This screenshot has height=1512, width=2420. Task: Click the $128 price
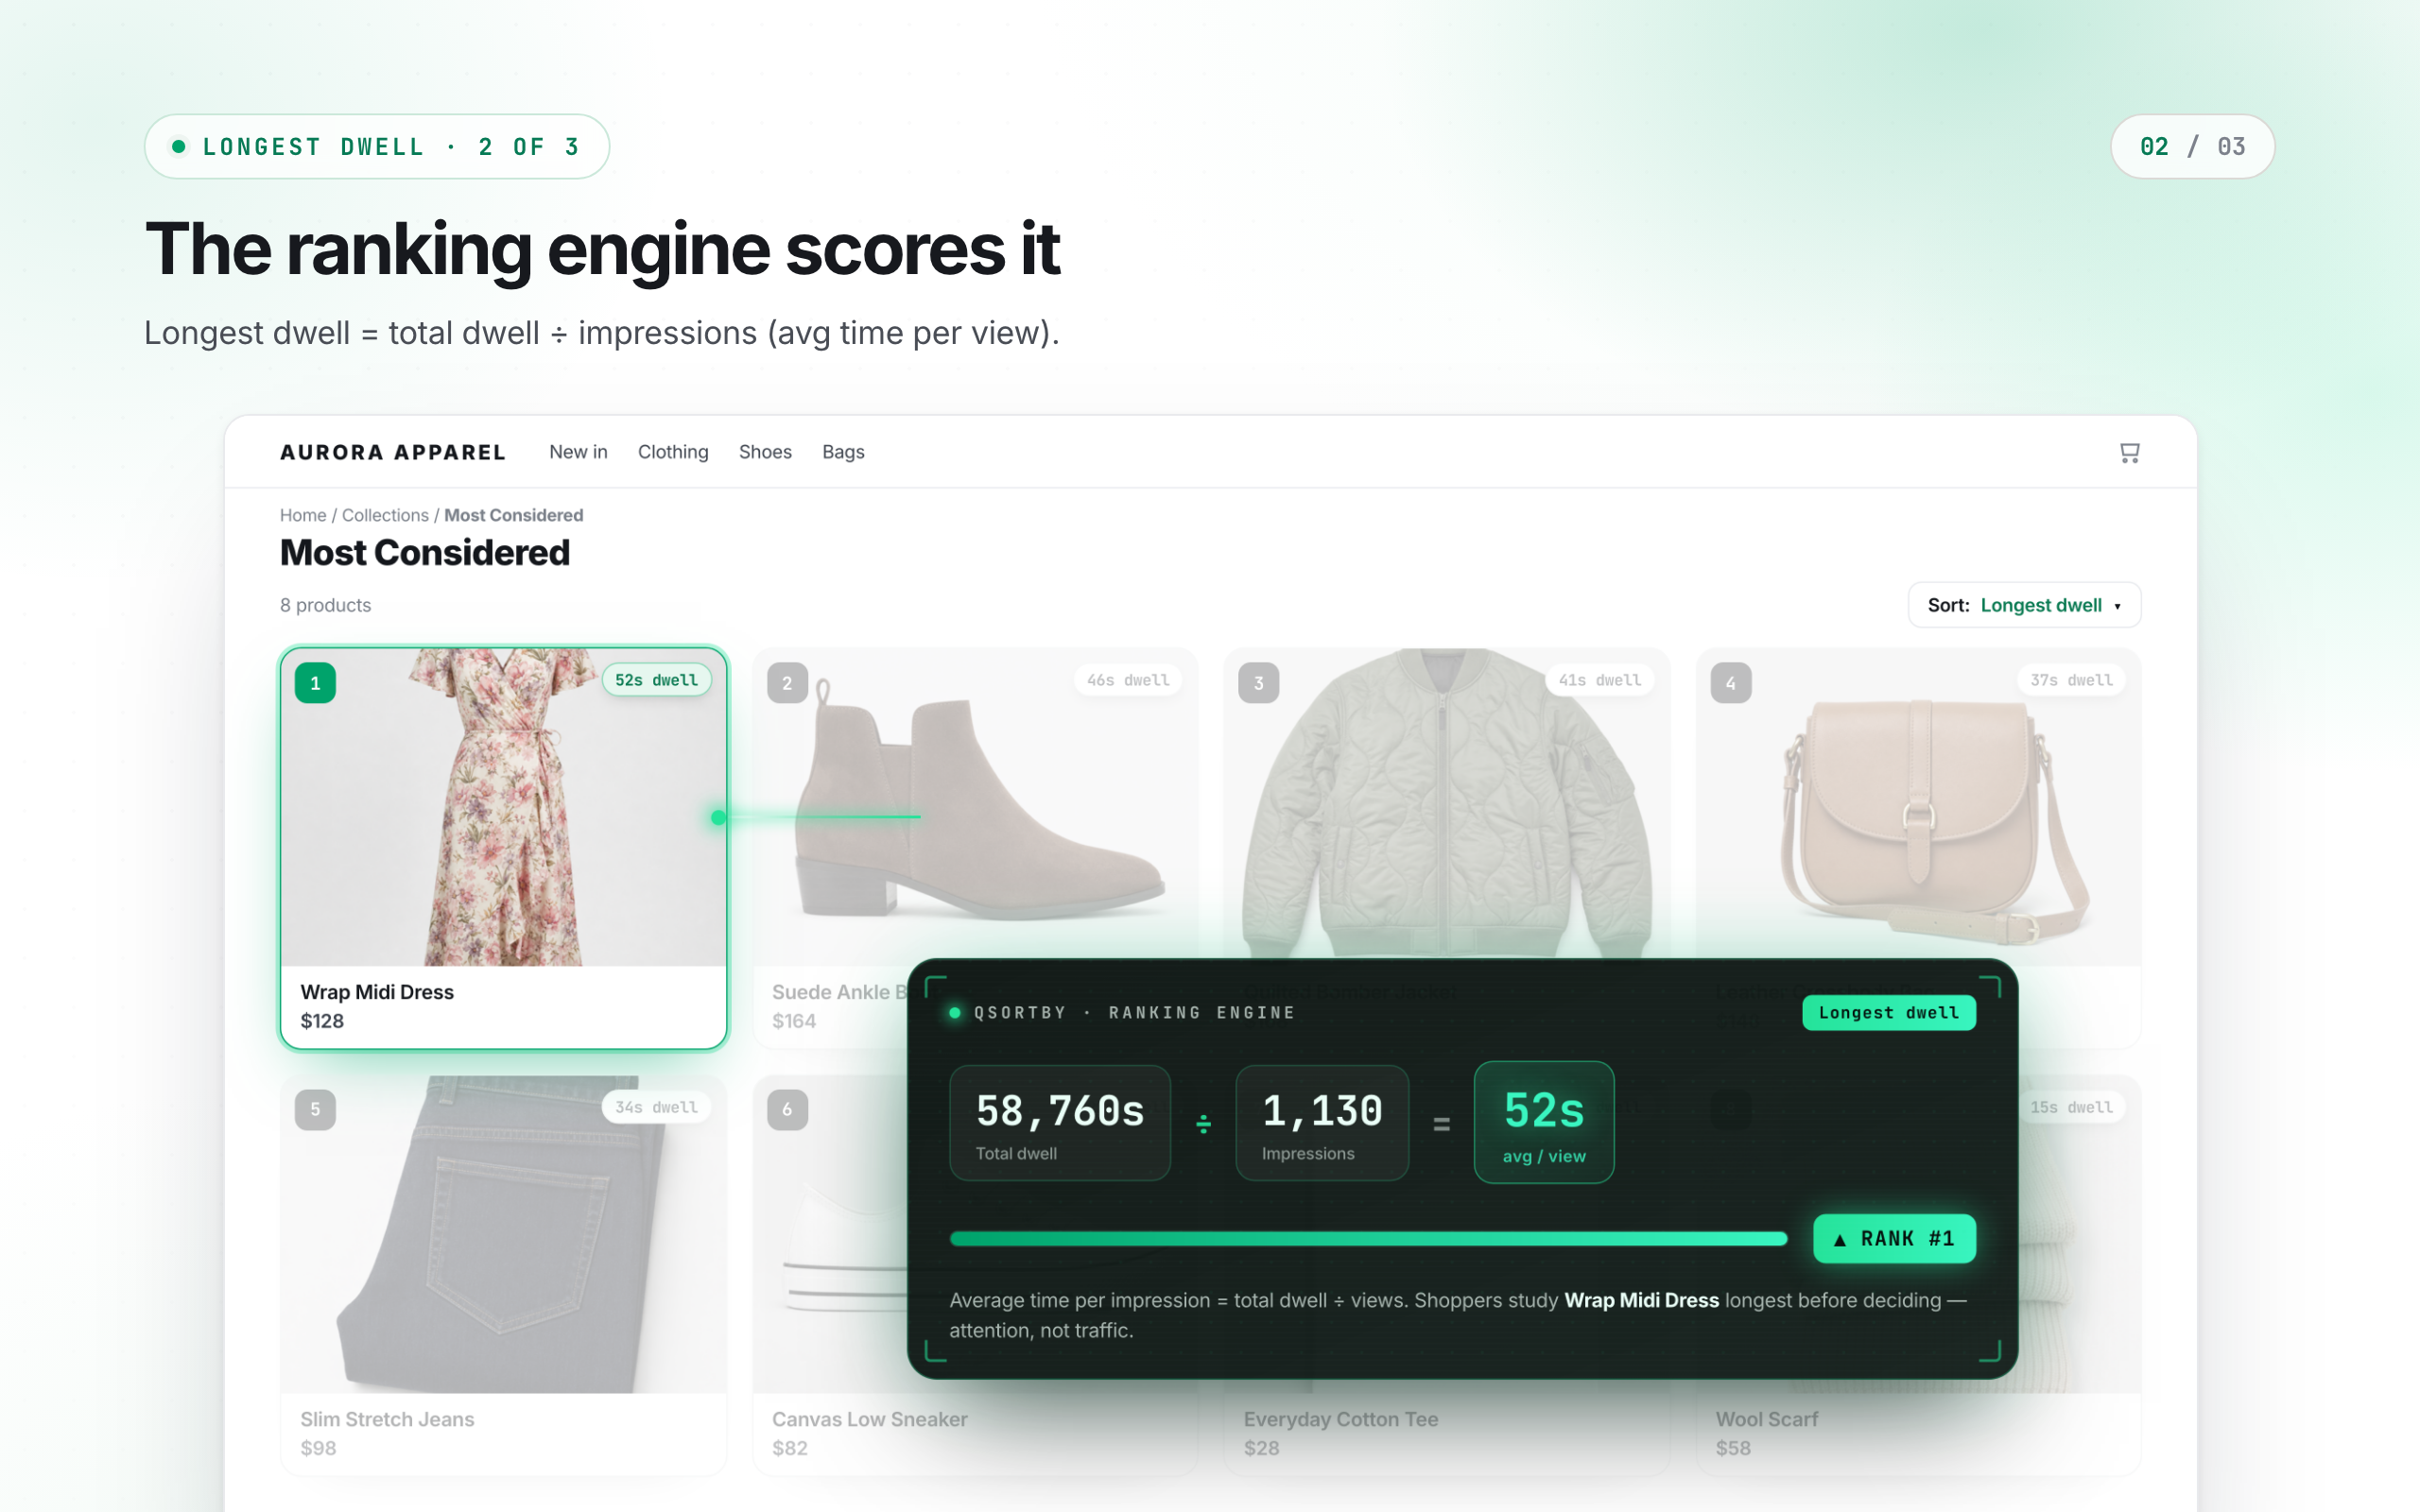coord(322,1021)
